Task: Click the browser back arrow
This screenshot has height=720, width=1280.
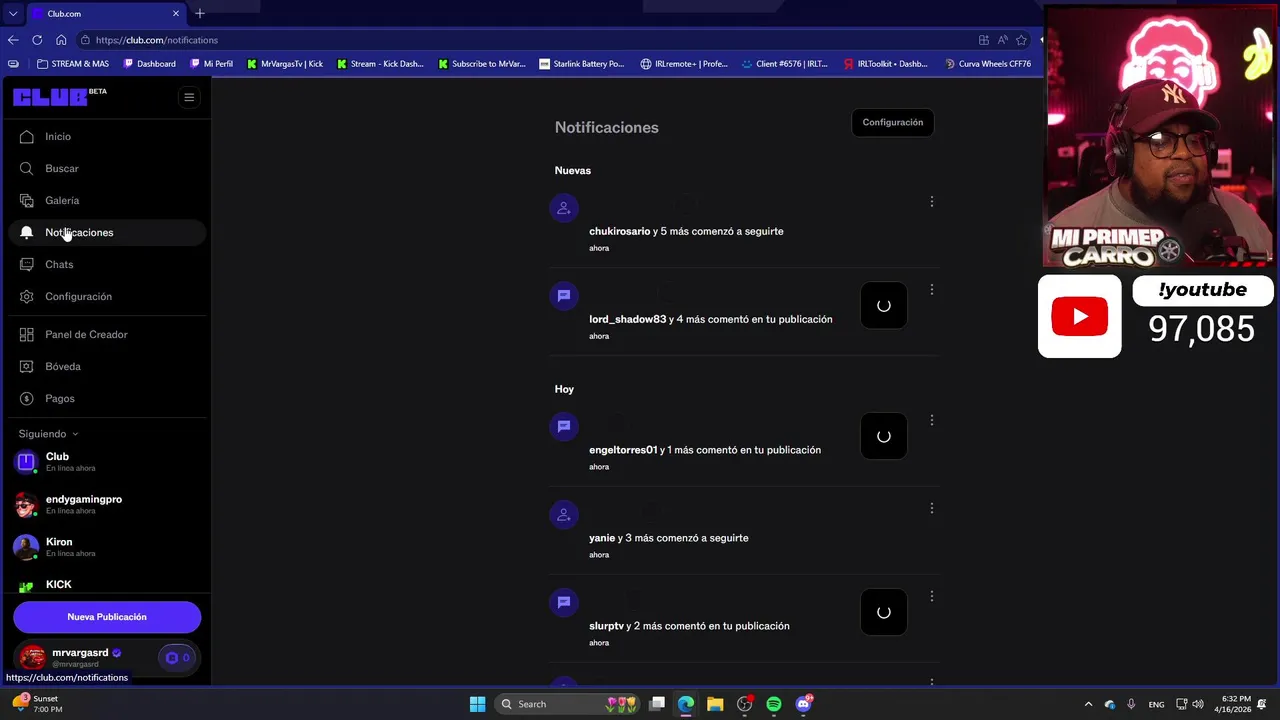Action: tap(13, 40)
